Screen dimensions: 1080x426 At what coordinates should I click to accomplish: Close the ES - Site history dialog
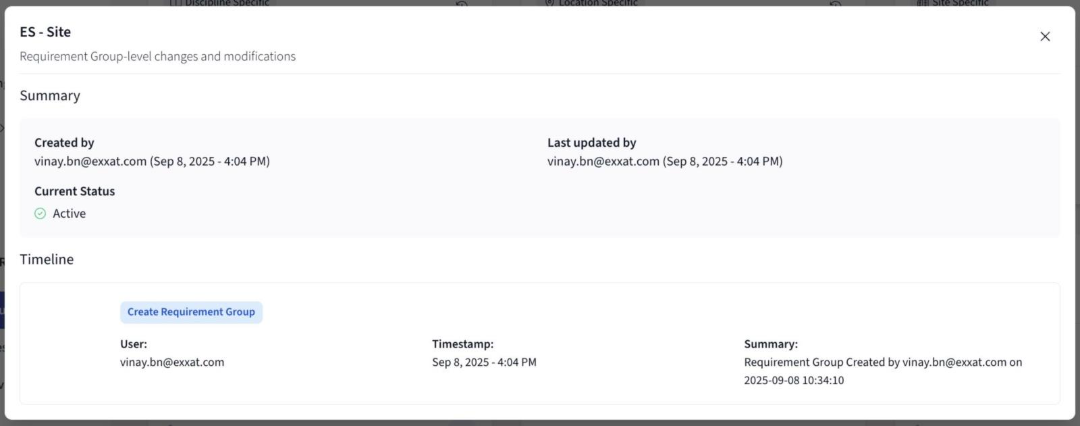(x=1045, y=37)
